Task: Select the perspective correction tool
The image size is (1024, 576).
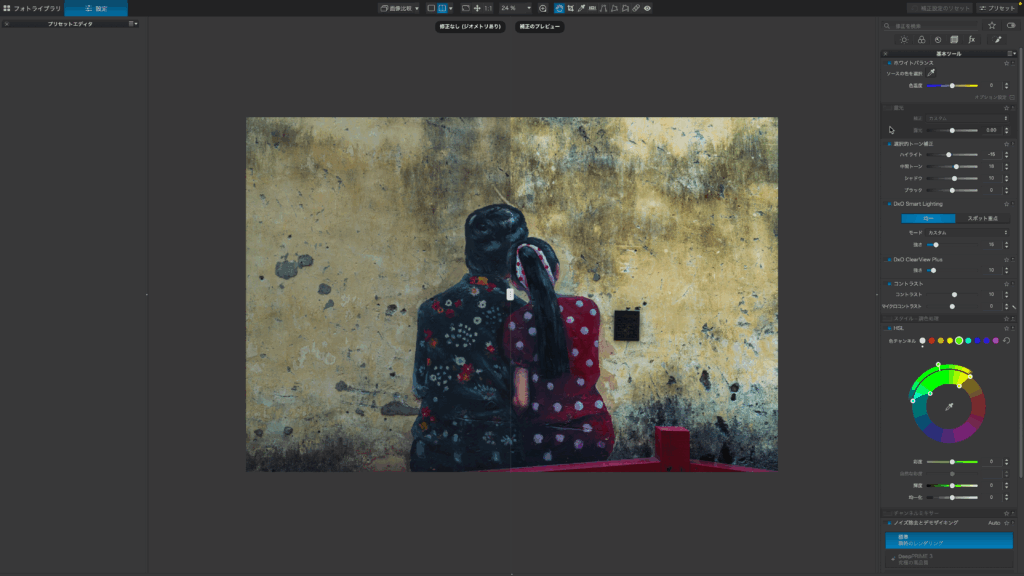Action: point(603,8)
